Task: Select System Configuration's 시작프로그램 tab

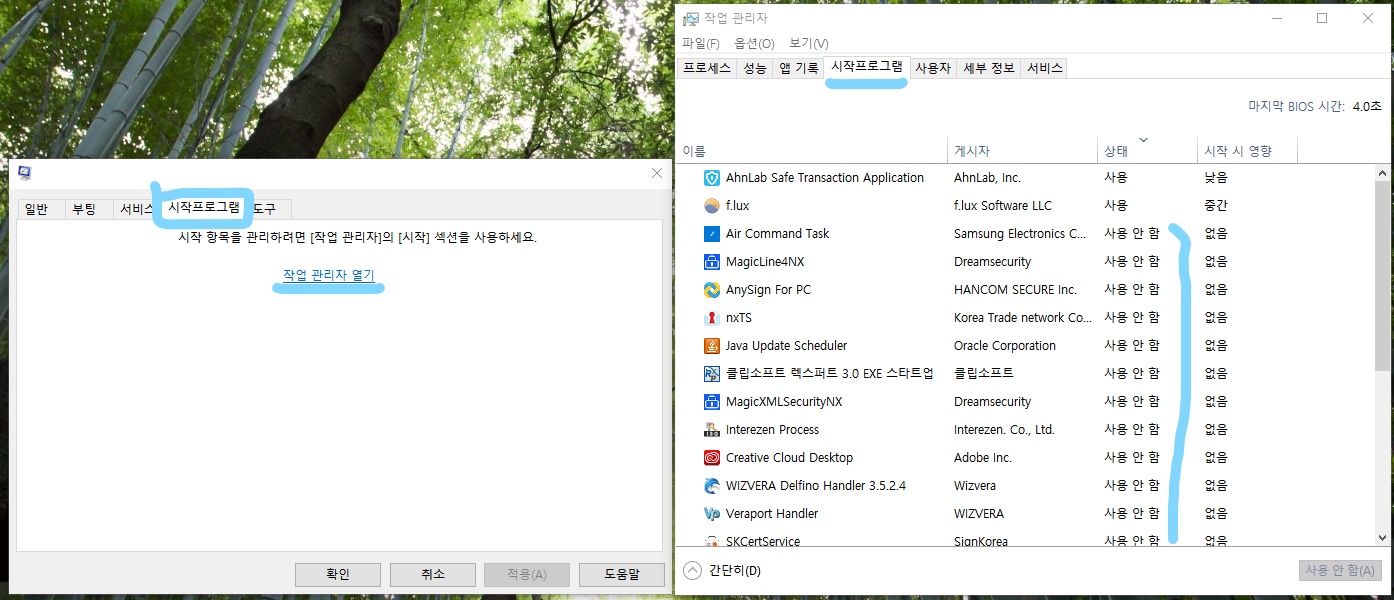Action: point(204,207)
